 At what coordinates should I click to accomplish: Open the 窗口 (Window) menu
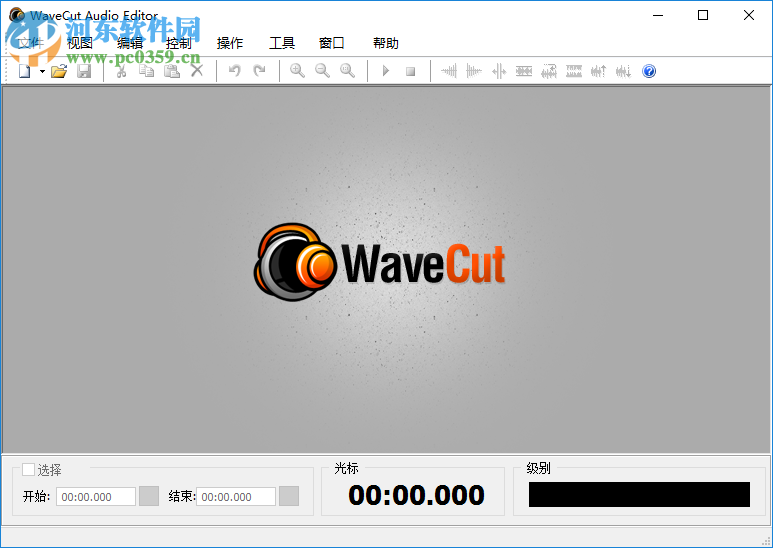click(331, 43)
